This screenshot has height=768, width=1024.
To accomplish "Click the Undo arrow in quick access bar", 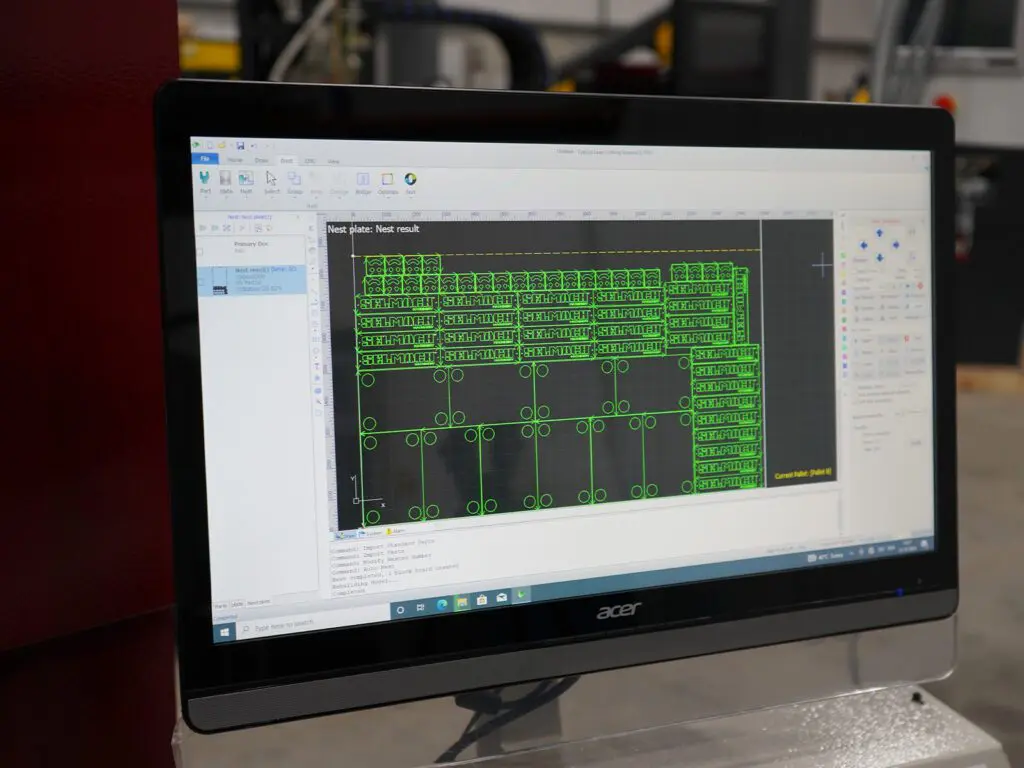I will click(253, 145).
